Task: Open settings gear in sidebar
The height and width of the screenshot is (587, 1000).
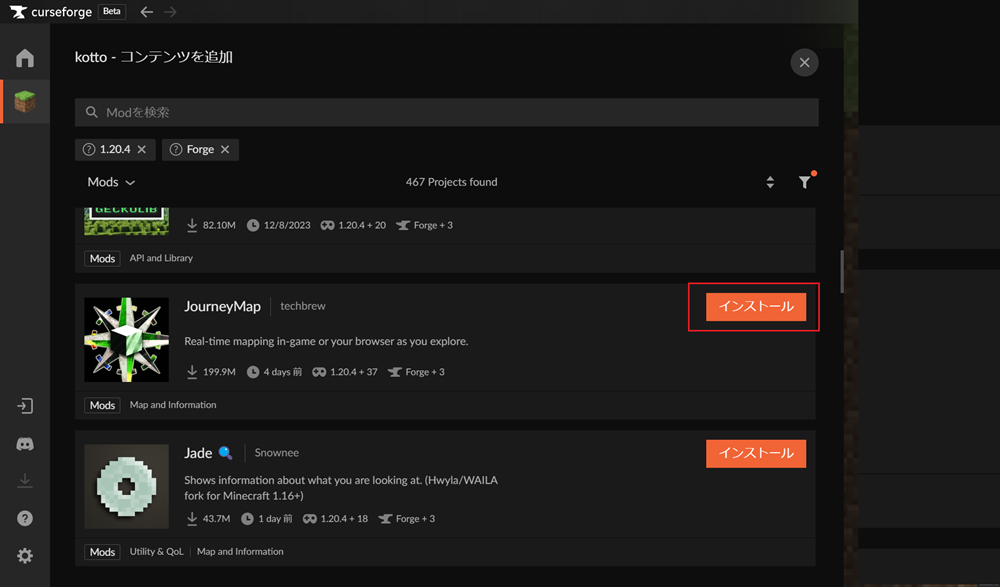Action: click(25, 556)
